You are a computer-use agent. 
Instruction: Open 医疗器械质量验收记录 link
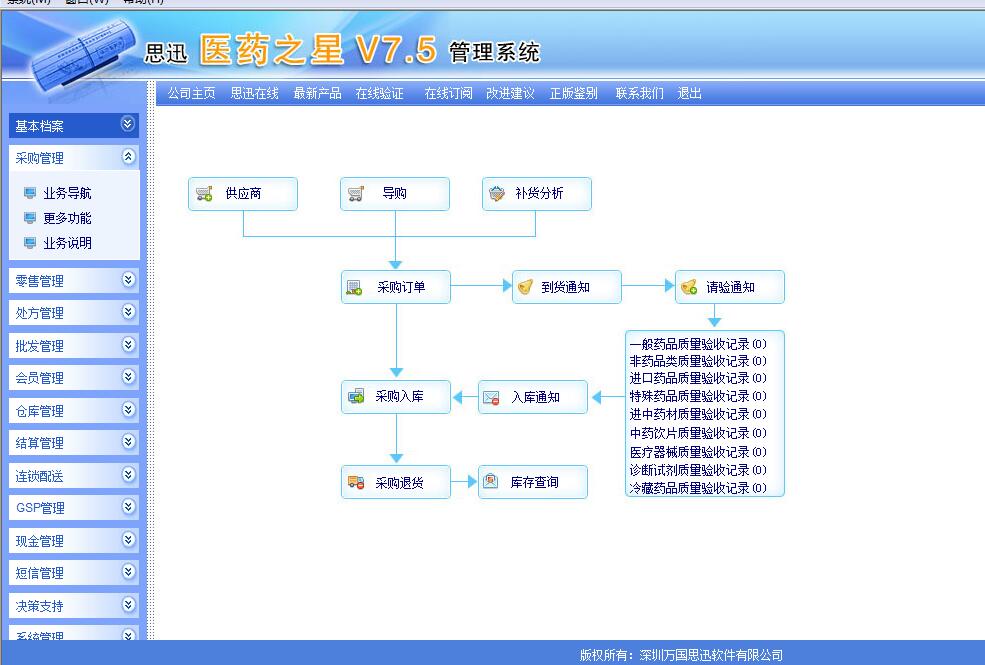(x=698, y=452)
